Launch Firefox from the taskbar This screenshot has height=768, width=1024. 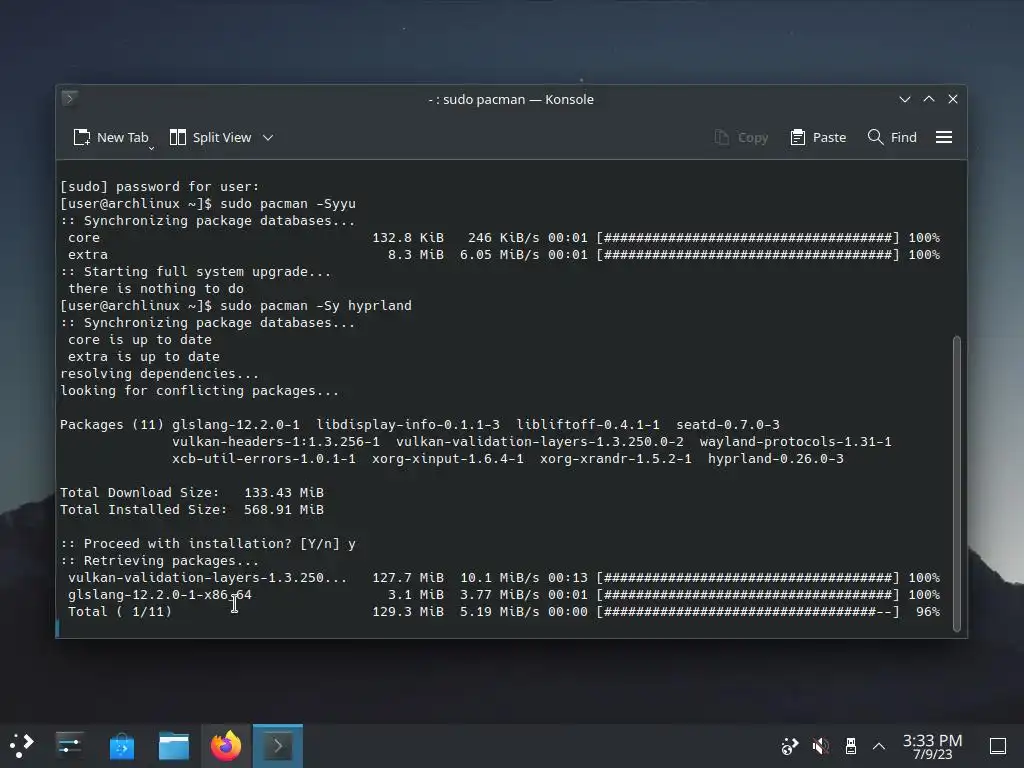(226, 745)
